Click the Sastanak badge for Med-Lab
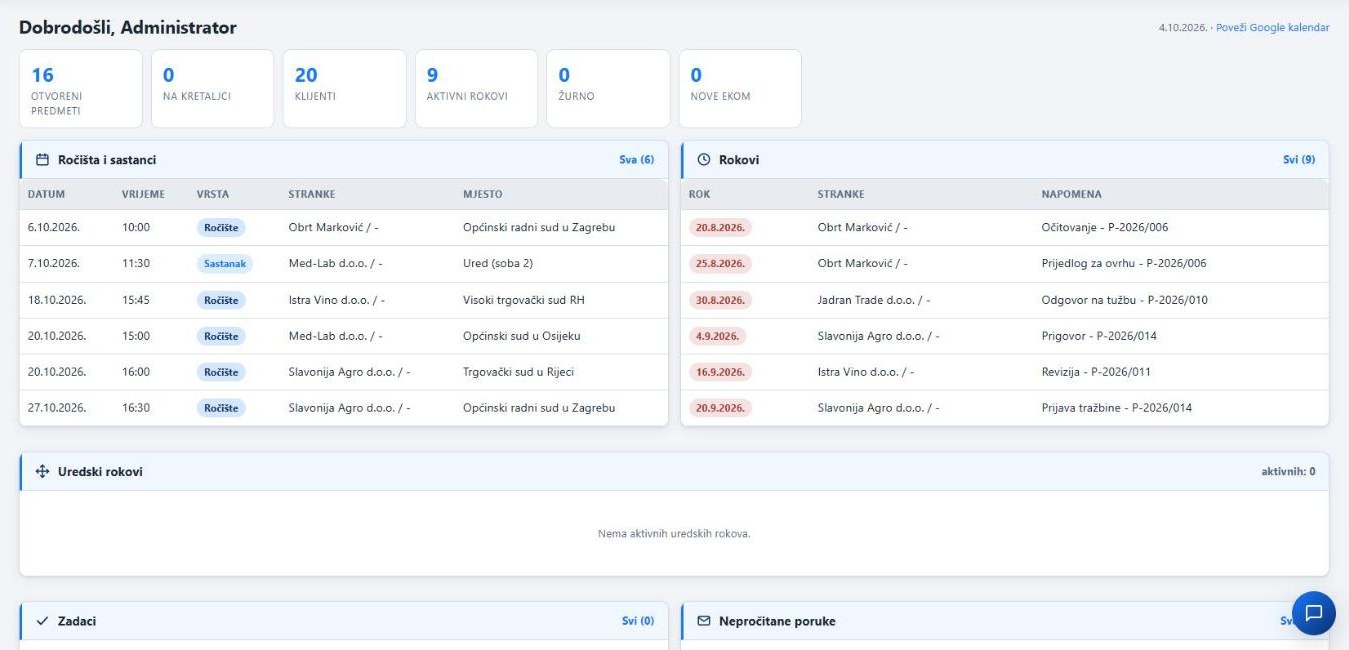The image size is (1349, 650). [x=225, y=264]
